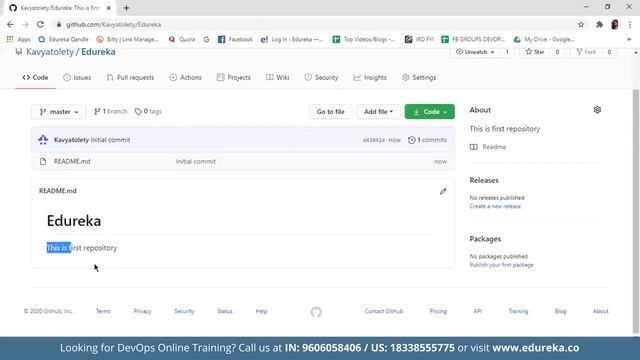The height and width of the screenshot is (360, 640).
Task: Click the Kavyatolety owner link
Action: click(x=50, y=52)
